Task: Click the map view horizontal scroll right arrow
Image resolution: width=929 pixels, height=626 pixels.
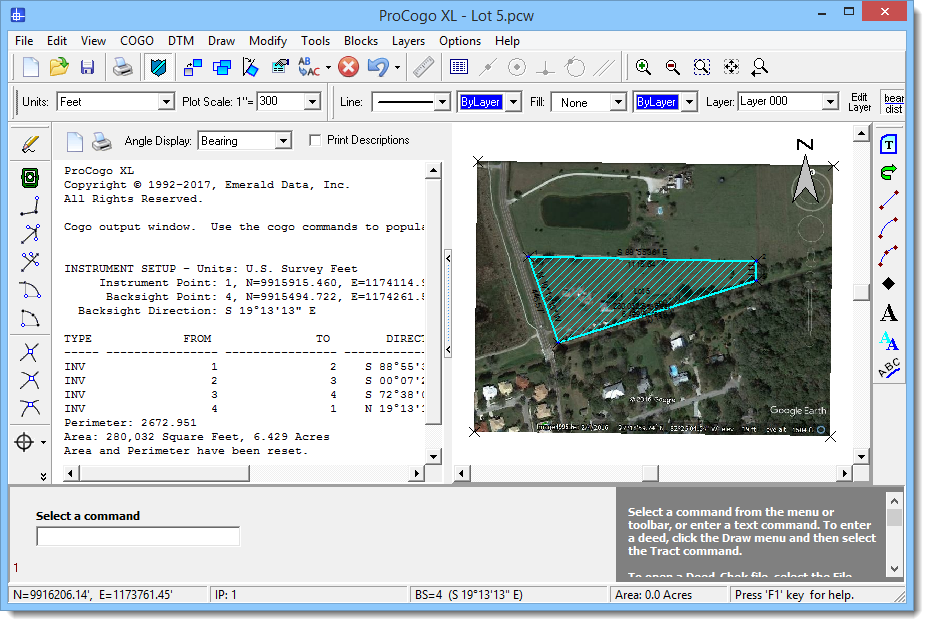Action: point(844,473)
